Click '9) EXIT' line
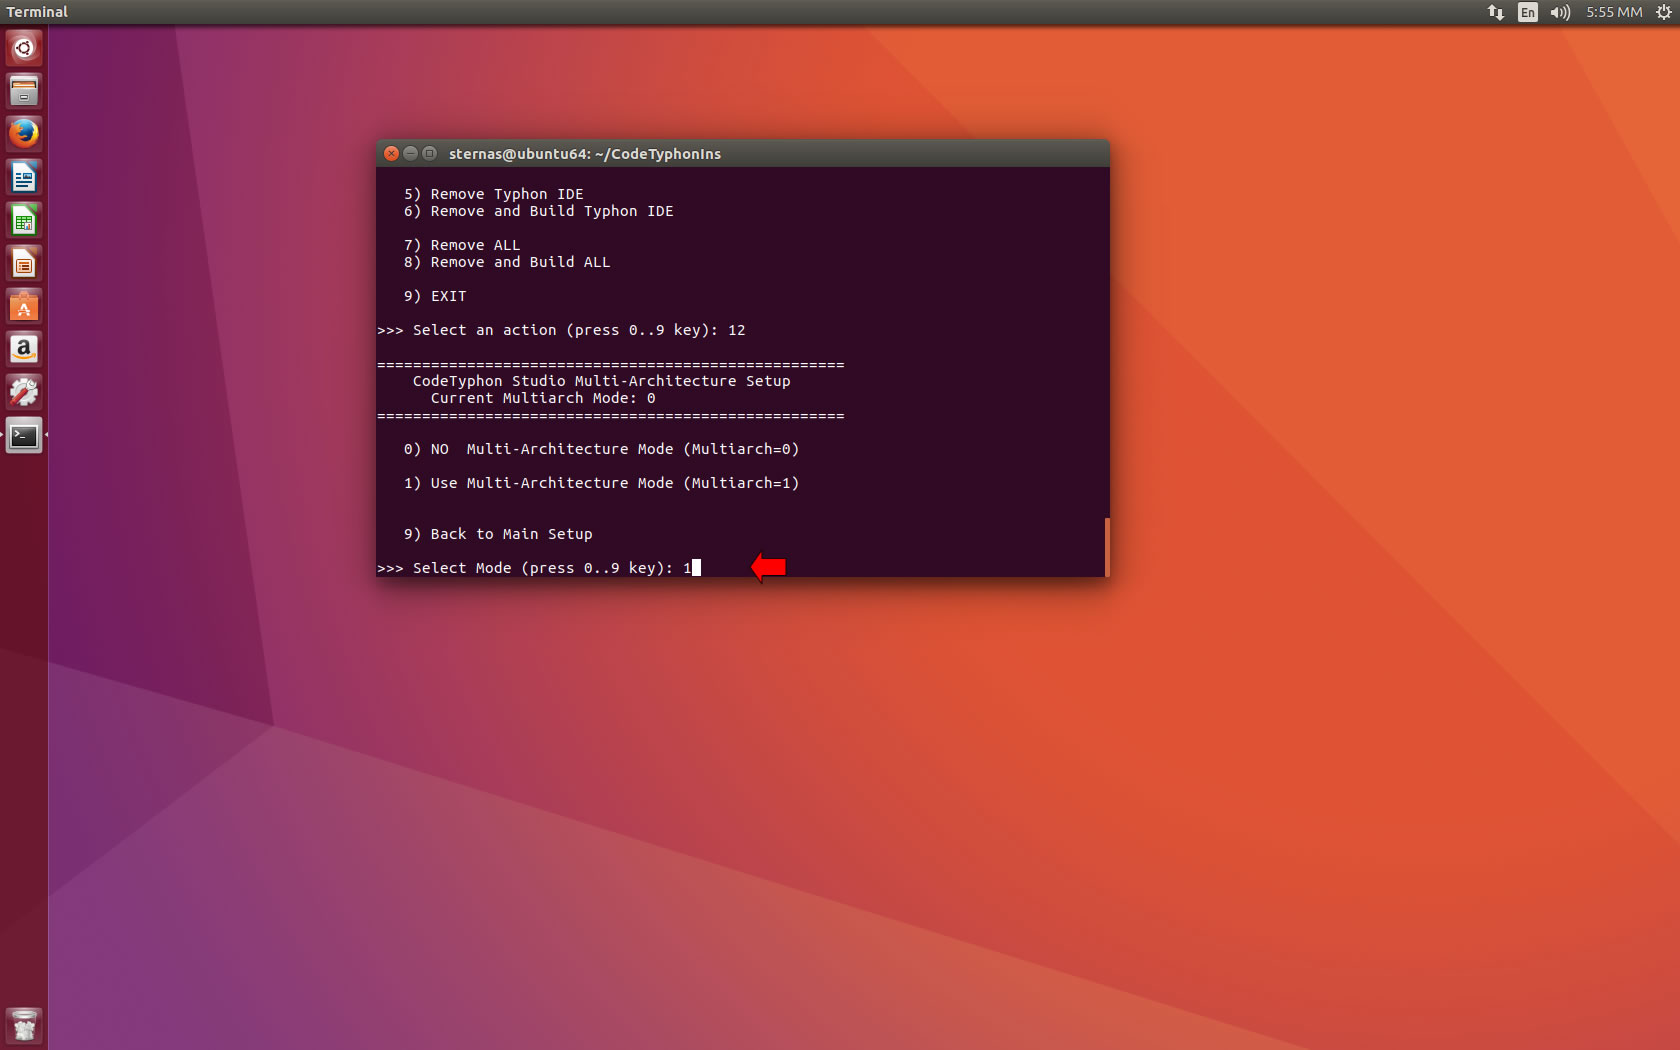 (435, 296)
